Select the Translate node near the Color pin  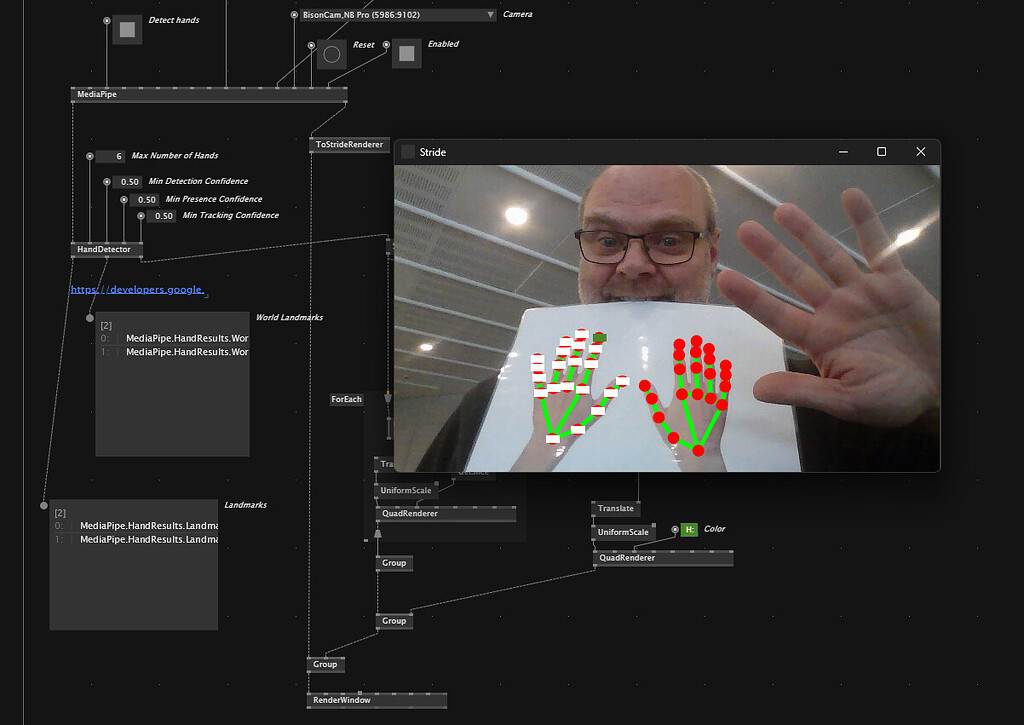click(x=615, y=508)
